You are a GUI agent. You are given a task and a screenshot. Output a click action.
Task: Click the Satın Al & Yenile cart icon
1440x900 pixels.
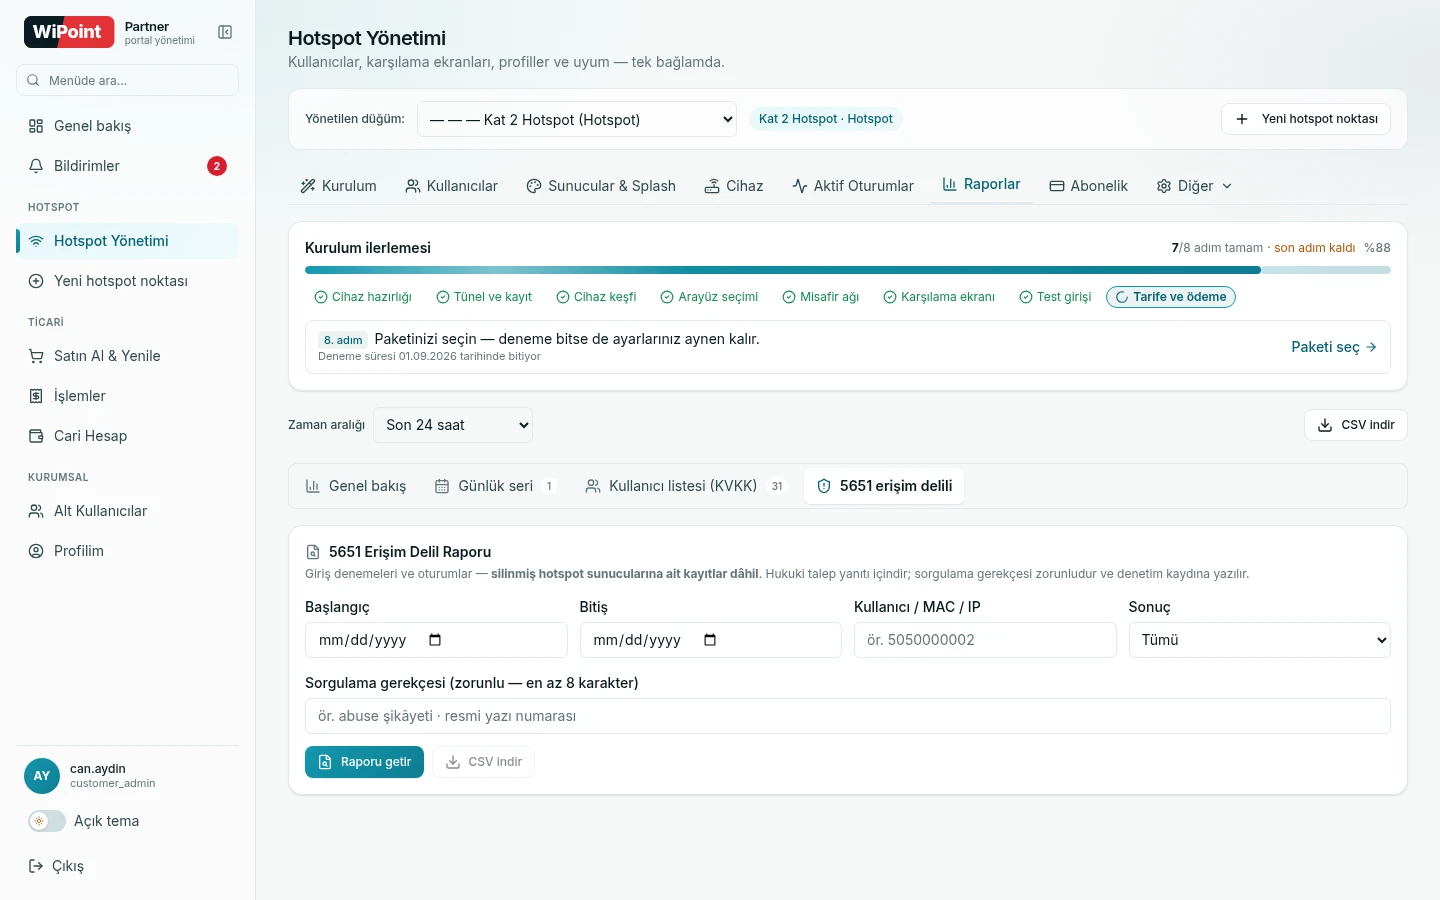pyautogui.click(x=36, y=356)
